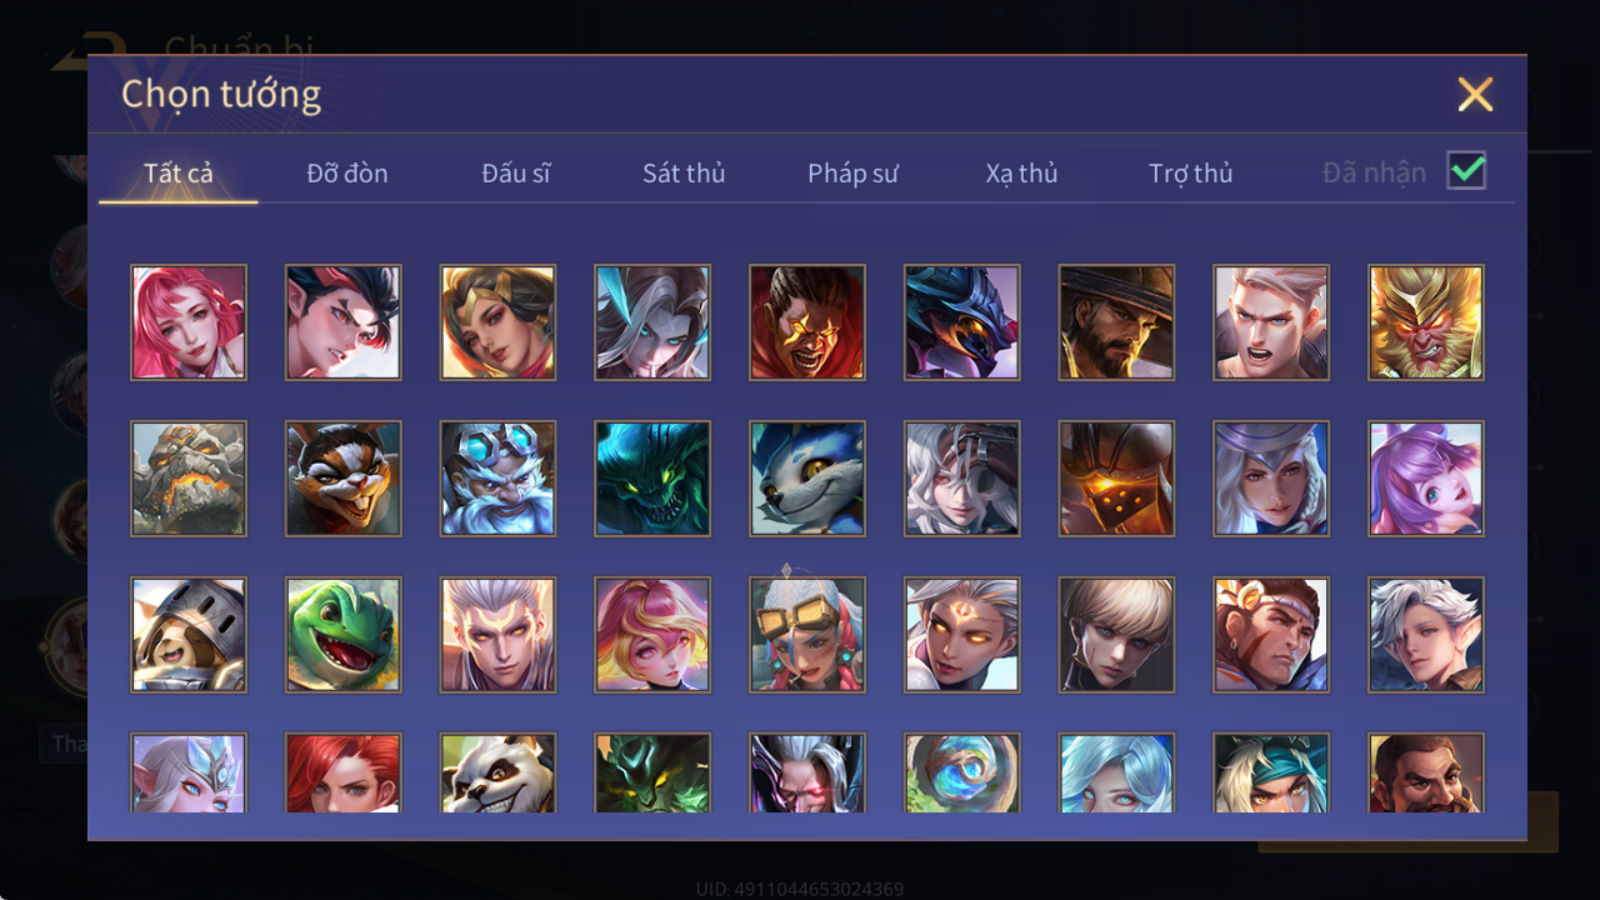Select the bearded cowboy-hat hero portrait

(1117, 322)
